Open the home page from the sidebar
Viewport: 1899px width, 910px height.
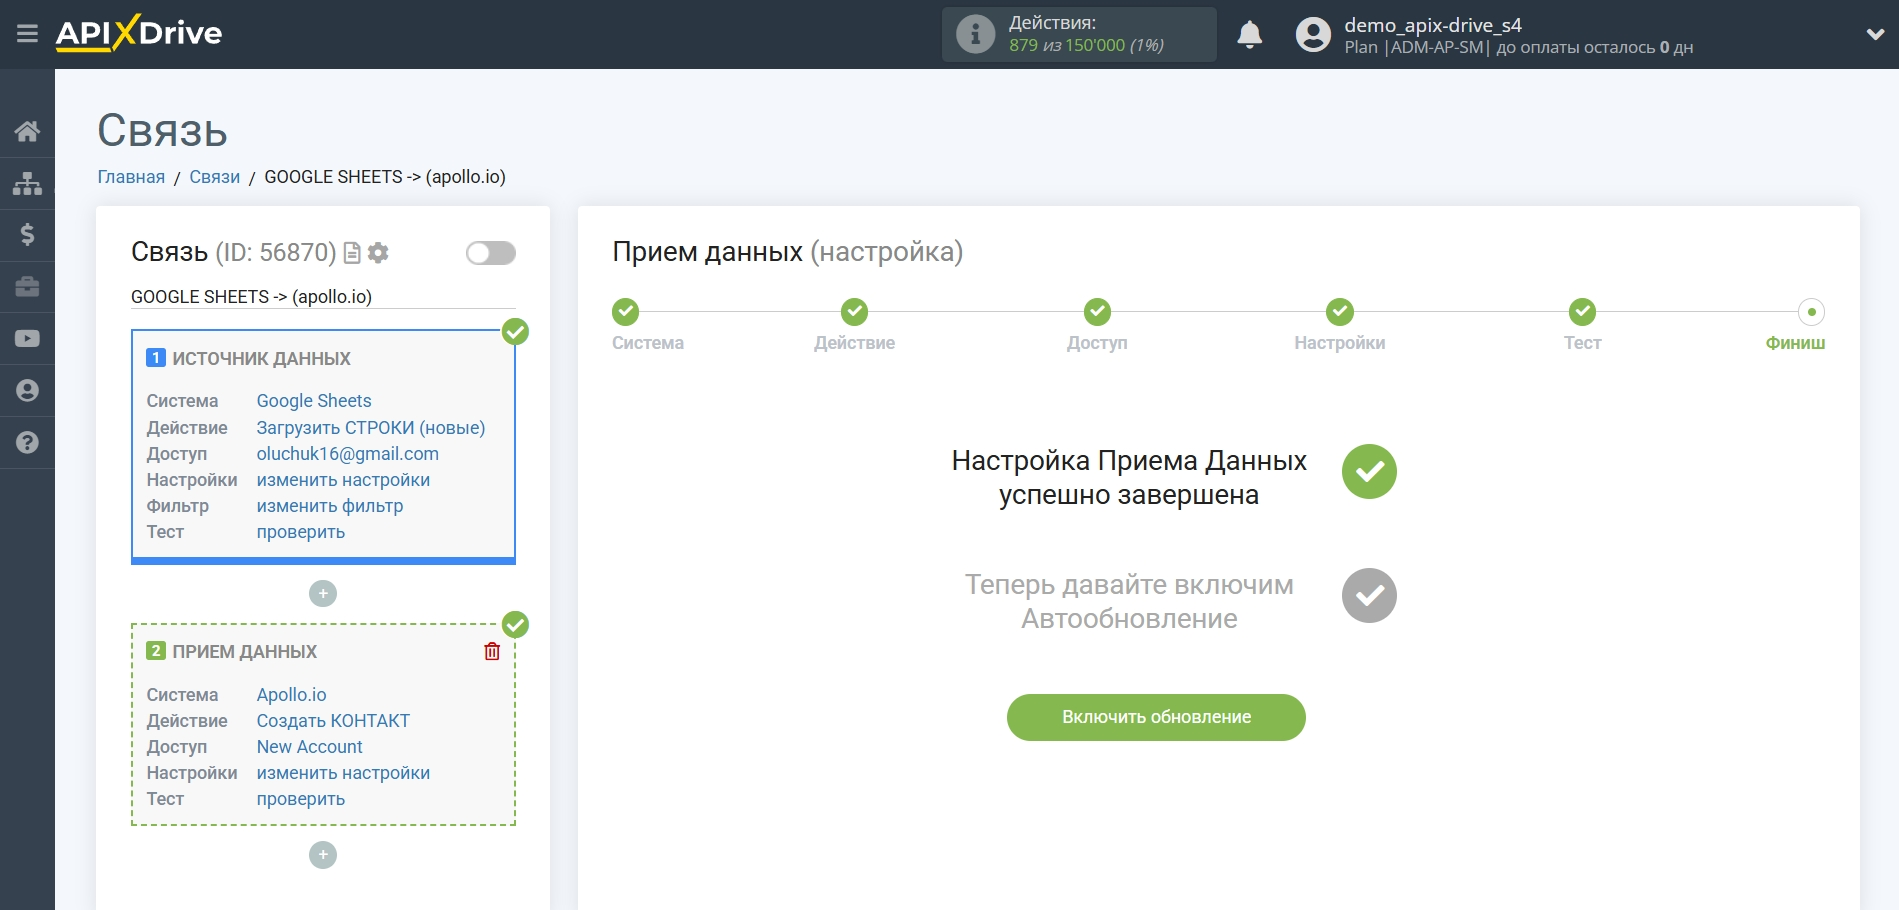coord(27,130)
